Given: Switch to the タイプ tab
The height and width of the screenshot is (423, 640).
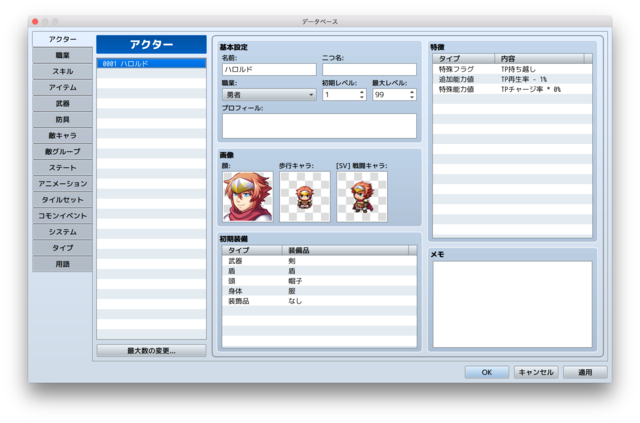Looking at the screenshot, I should 62,248.
